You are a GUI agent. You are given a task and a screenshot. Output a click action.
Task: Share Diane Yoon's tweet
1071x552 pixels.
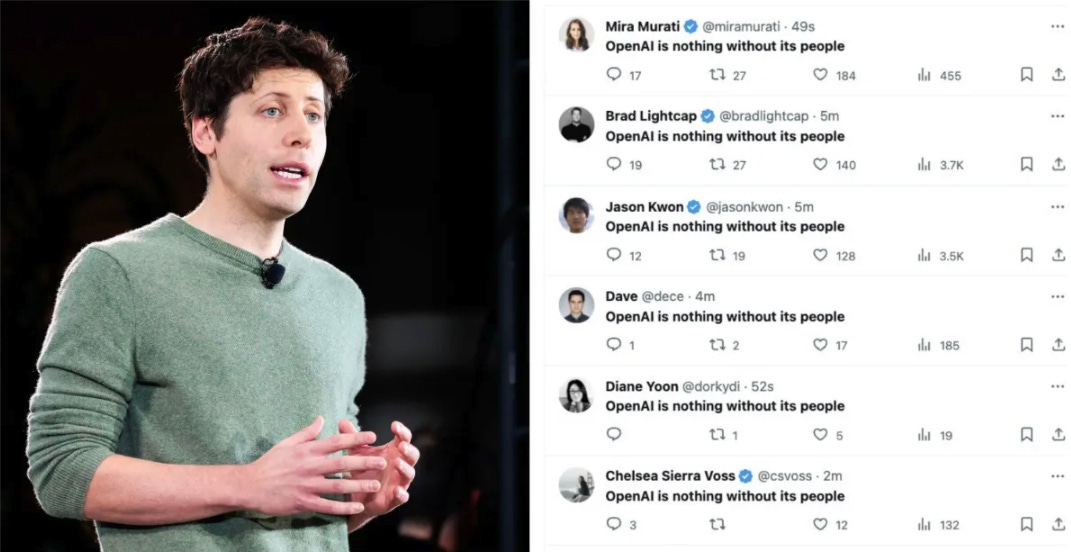[x=1058, y=434]
